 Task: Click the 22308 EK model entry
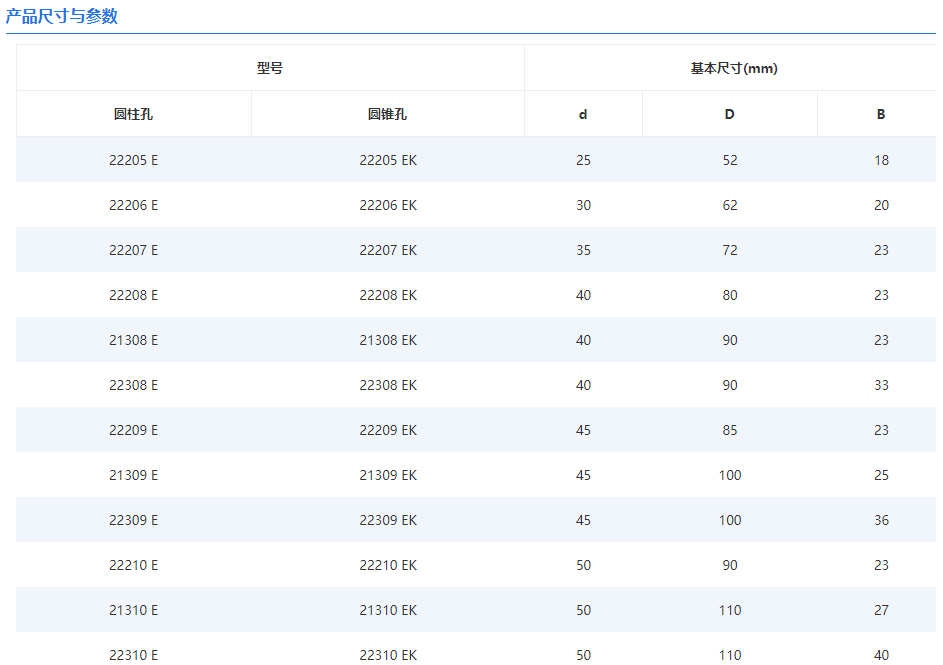pos(387,385)
